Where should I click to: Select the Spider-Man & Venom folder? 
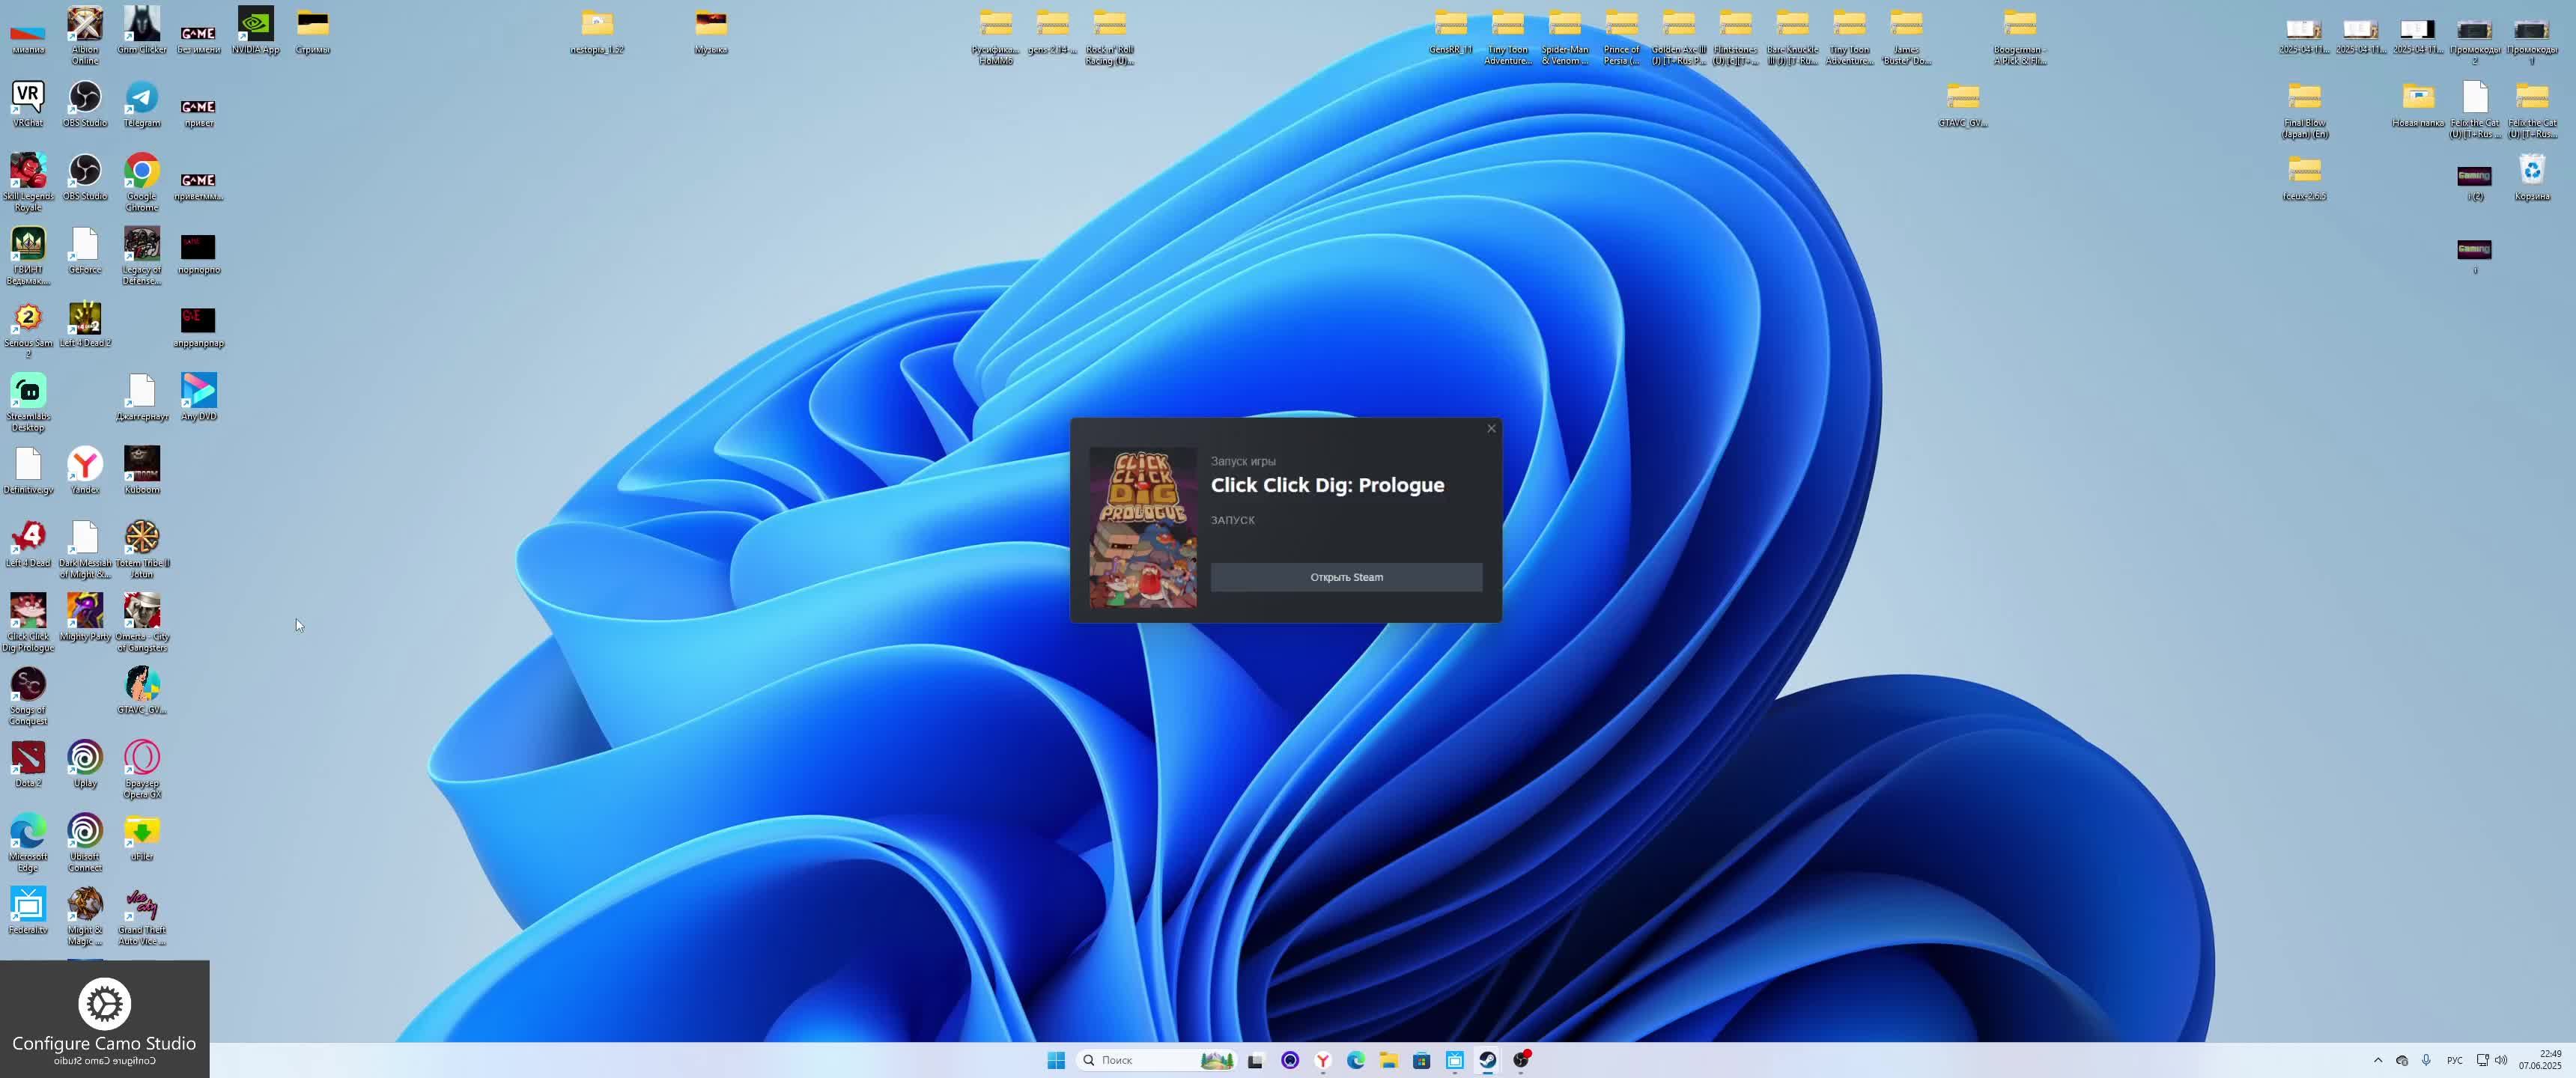coord(1564,36)
